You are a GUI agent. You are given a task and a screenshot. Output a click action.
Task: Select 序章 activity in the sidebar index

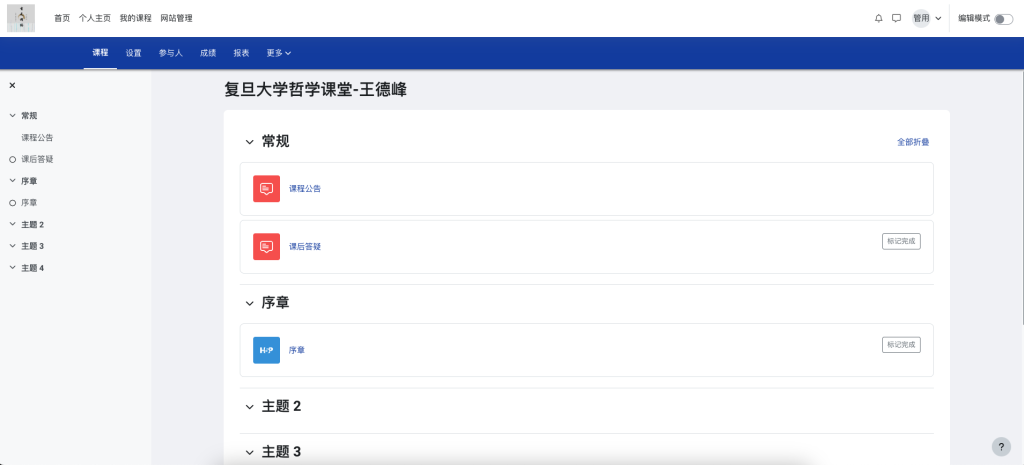(x=29, y=203)
